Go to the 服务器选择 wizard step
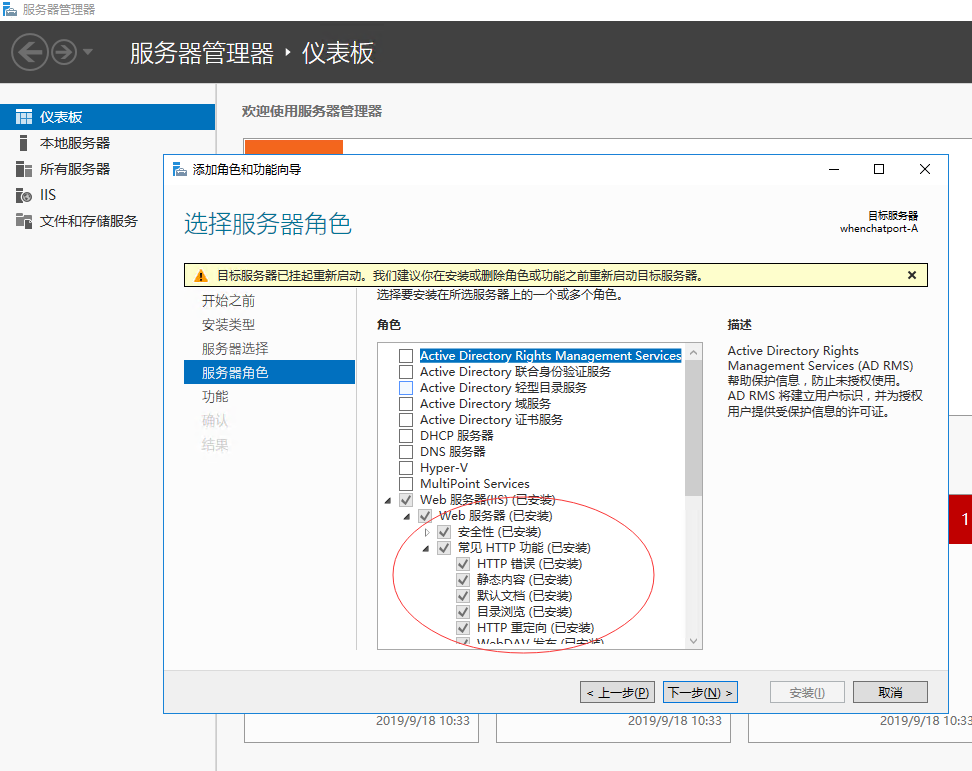Viewport: 972px width, 771px height. click(x=235, y=349)
